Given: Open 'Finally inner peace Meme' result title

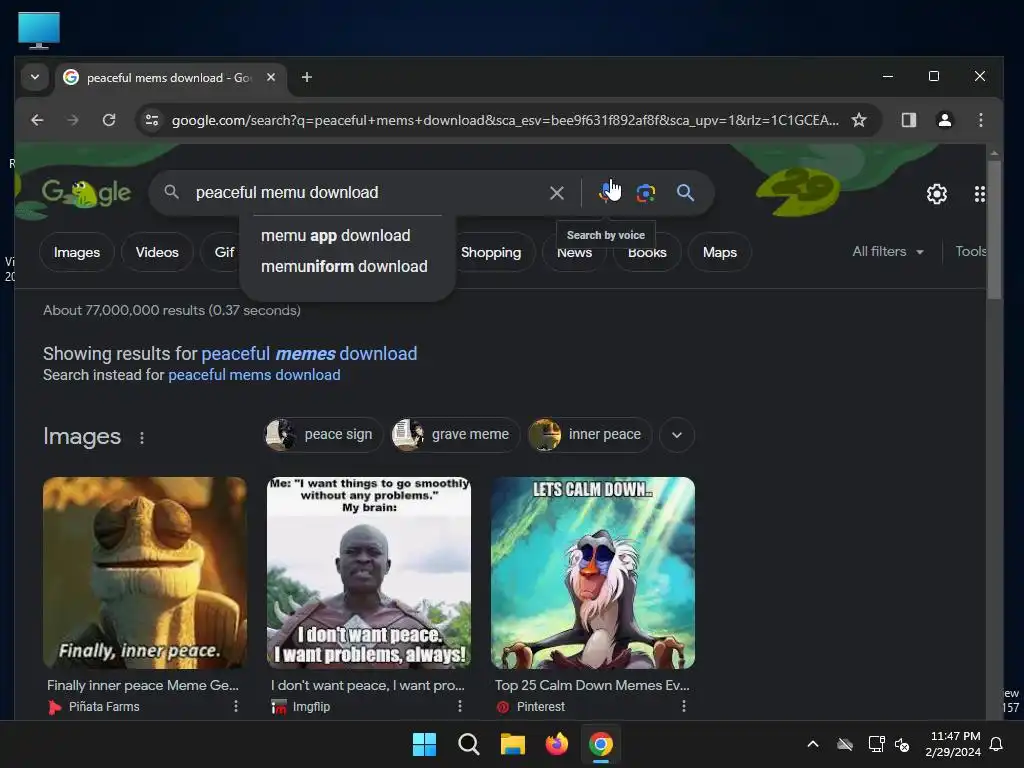Looking at the screenshot, I should (x=142, y=685).
